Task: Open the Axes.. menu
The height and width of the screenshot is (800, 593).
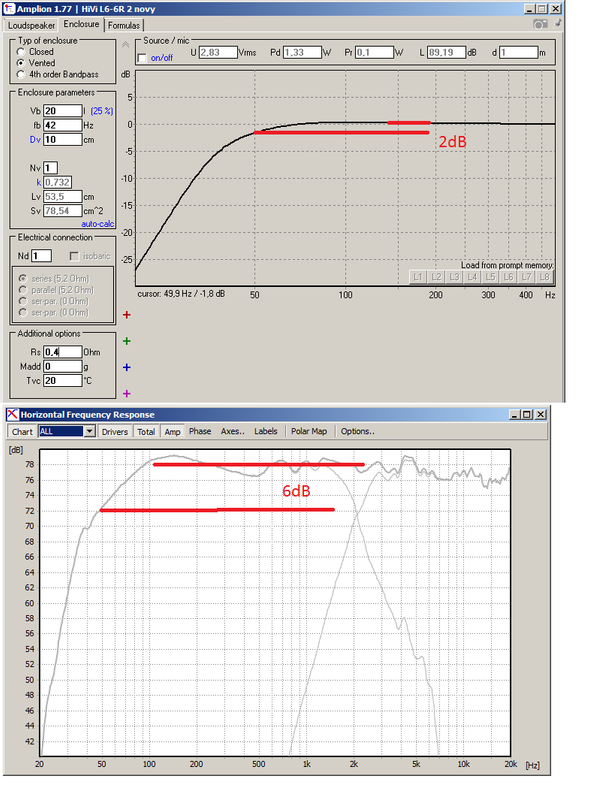Action: [x=233, y=431]
